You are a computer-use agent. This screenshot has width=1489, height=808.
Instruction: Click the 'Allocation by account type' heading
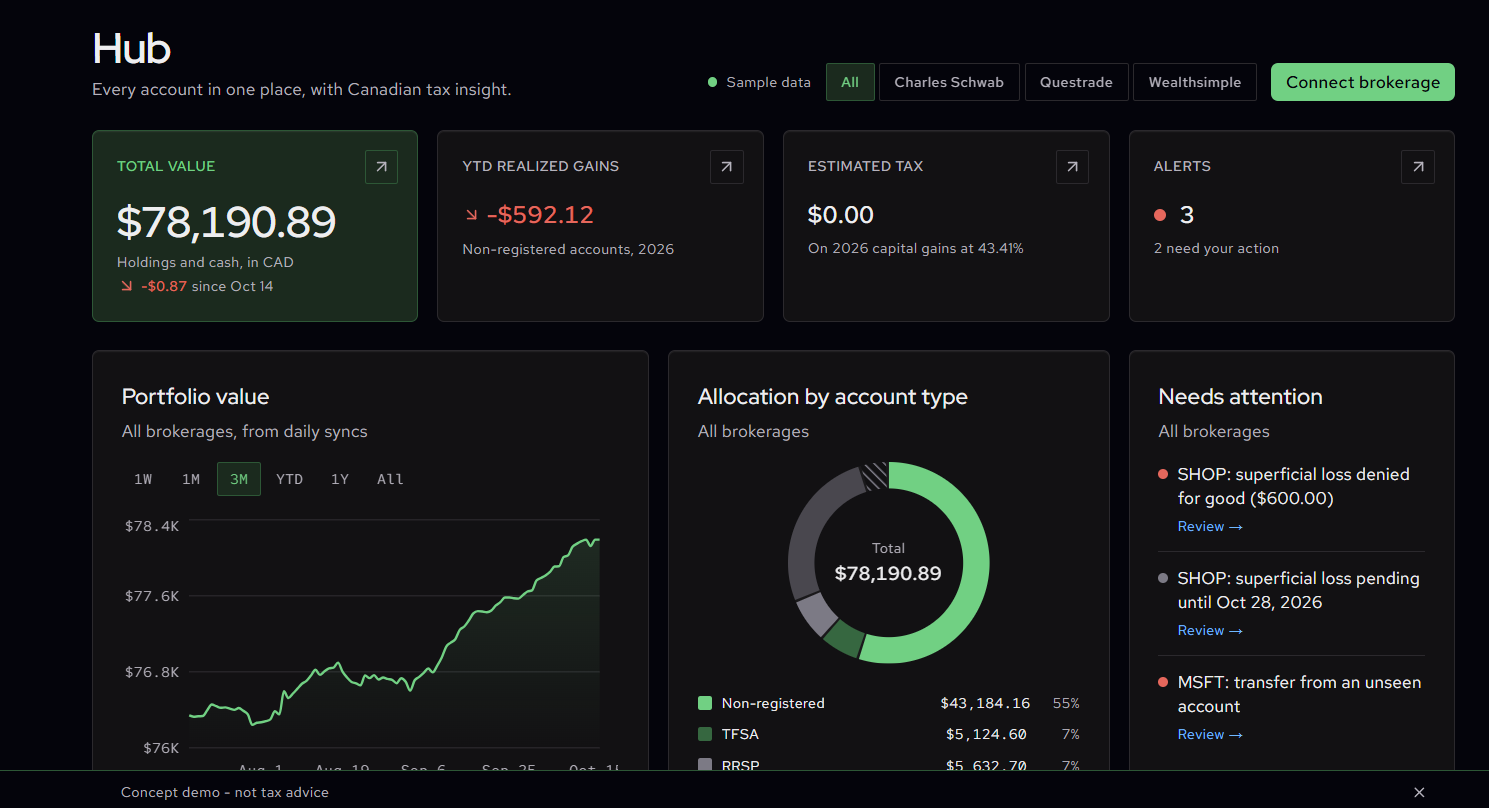point(833,397)
